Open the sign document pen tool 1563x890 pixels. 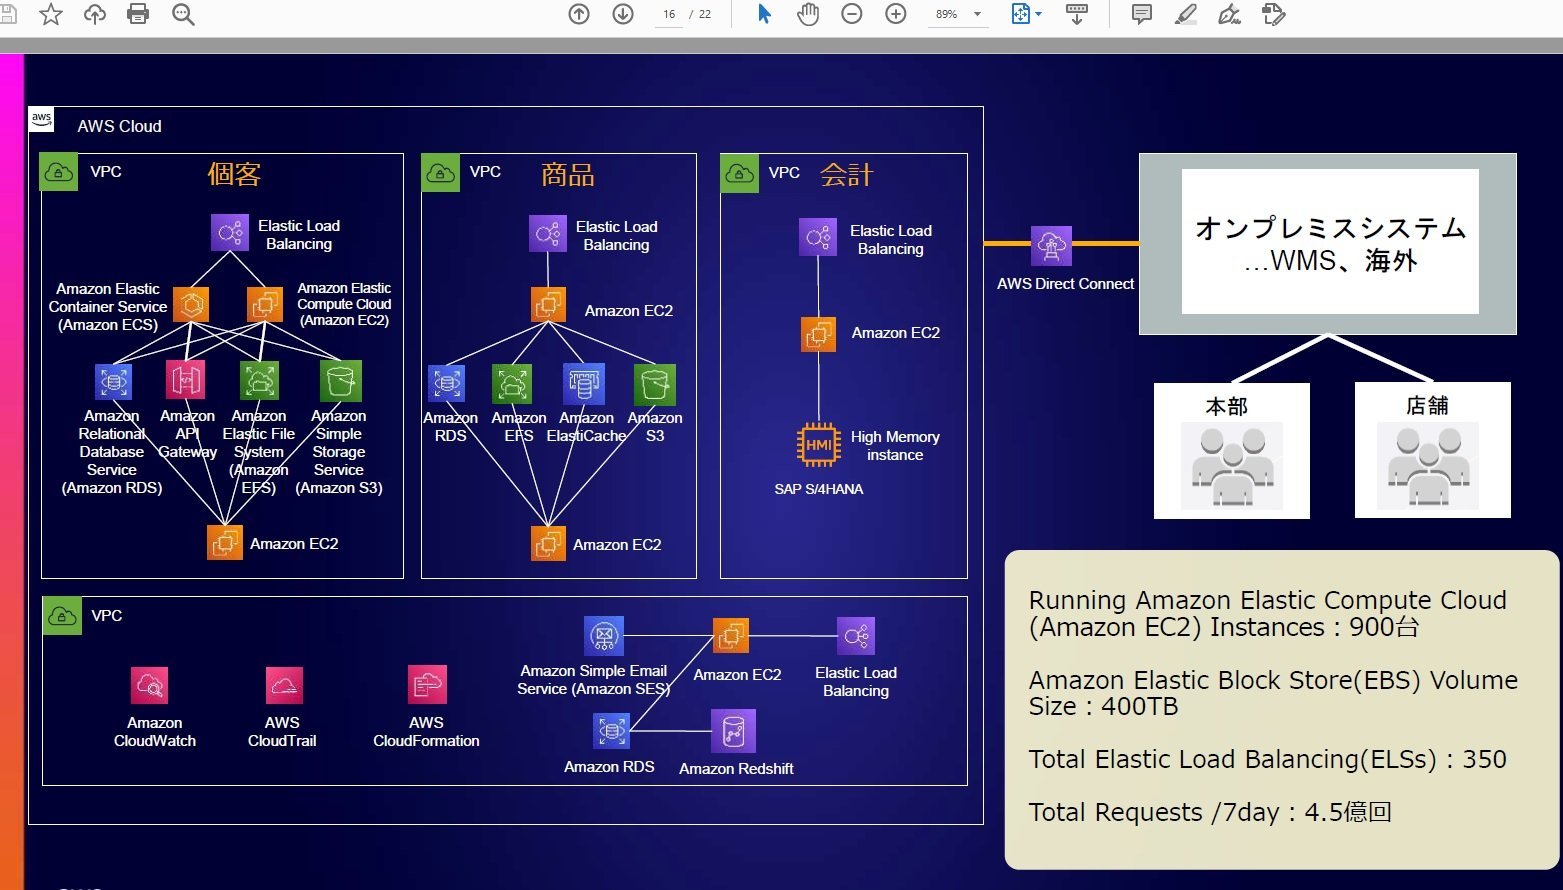click(1230, 14)
